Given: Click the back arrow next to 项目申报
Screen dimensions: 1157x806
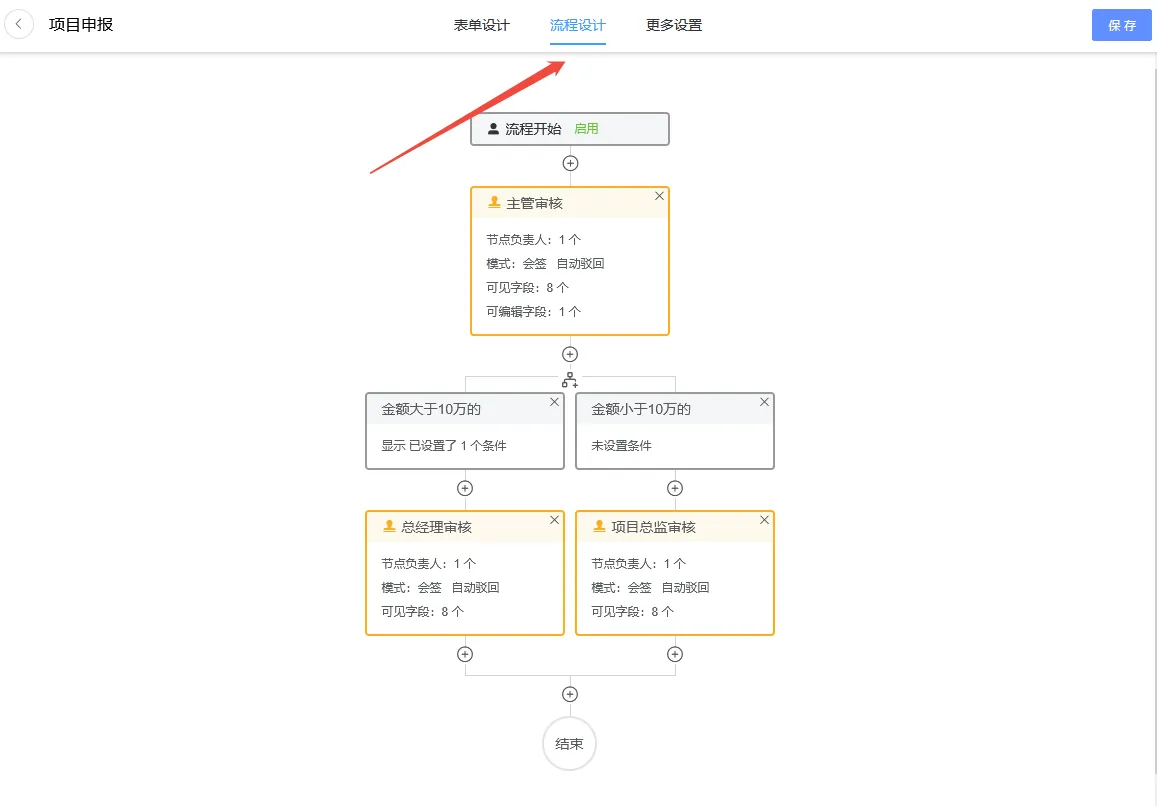Looking at the screenshot, I should pyautogui.click(x=20, y=24).
